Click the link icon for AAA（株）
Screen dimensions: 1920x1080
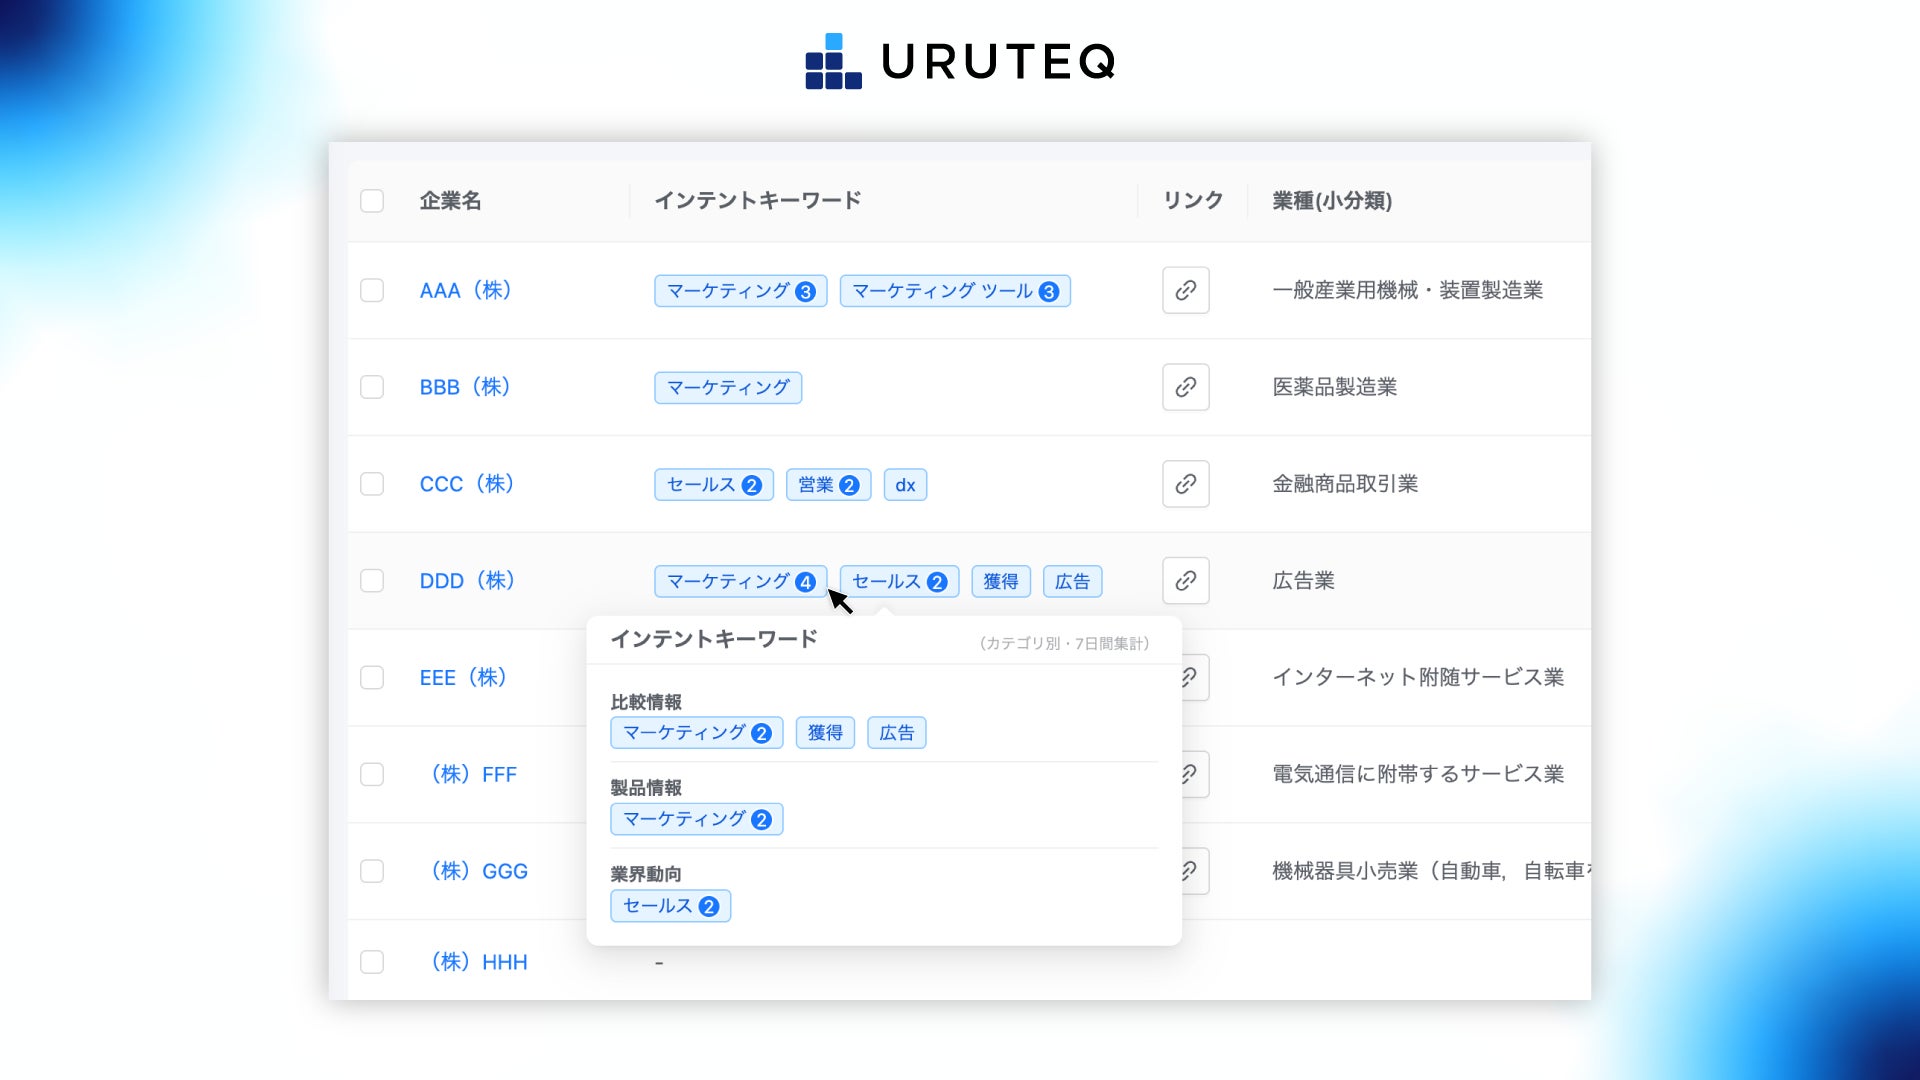(1185, 290)
